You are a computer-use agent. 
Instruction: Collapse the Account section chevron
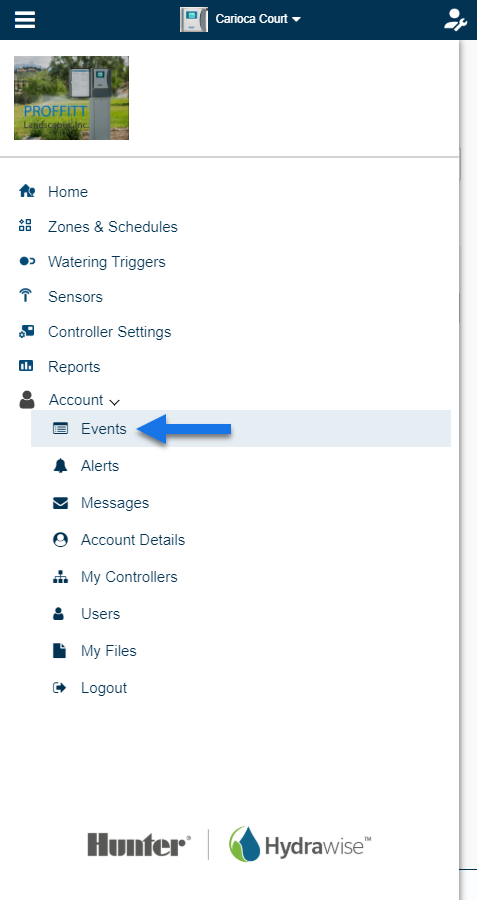(114, 402)
